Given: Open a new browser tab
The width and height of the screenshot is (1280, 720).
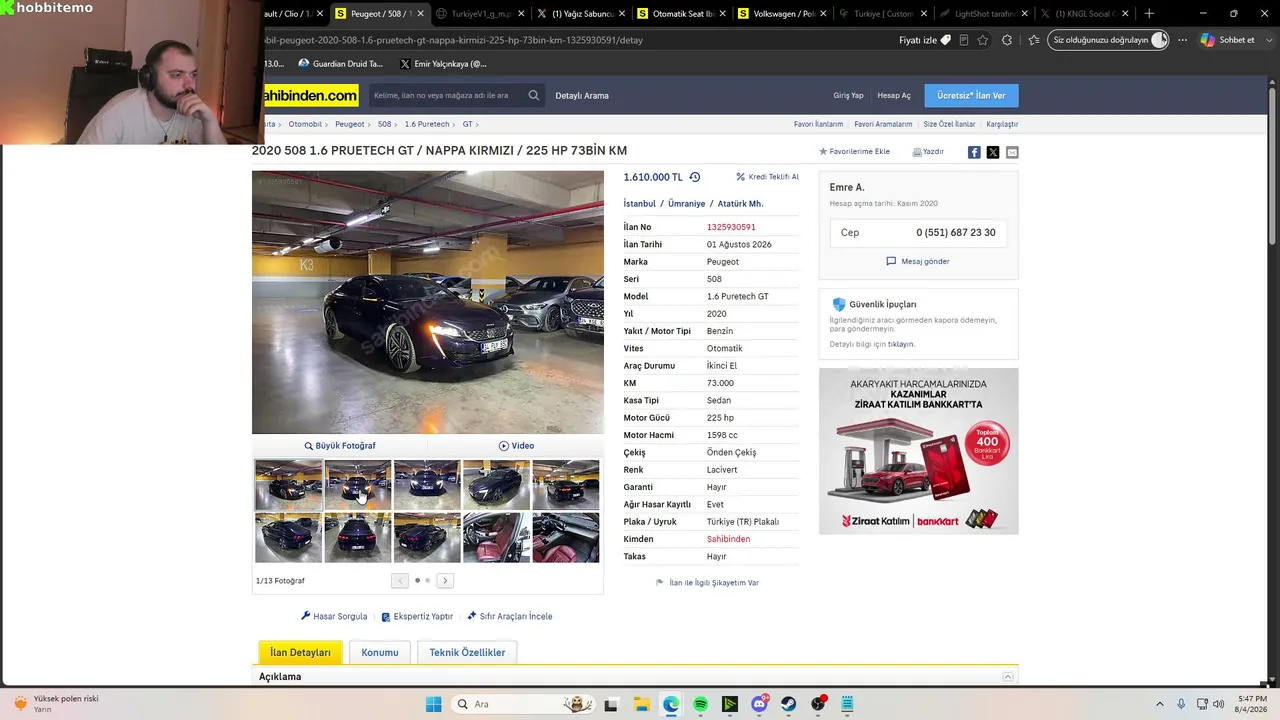Looking at the screenshot, I should pyautogui.click(x=1149, y=14).
